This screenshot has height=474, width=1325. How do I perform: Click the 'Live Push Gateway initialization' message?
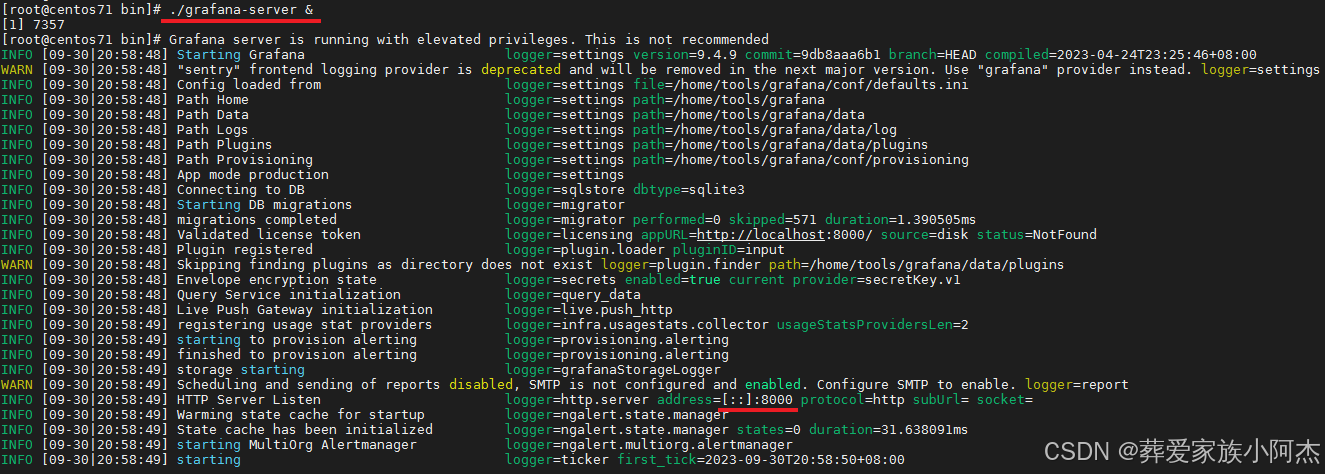tap(305, 309)
